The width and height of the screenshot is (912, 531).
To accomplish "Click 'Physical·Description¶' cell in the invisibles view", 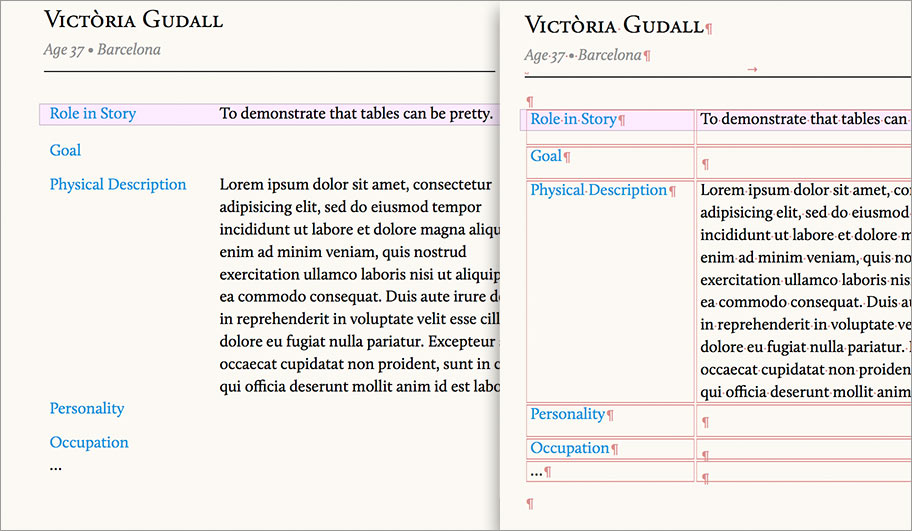I will point(610,291).
